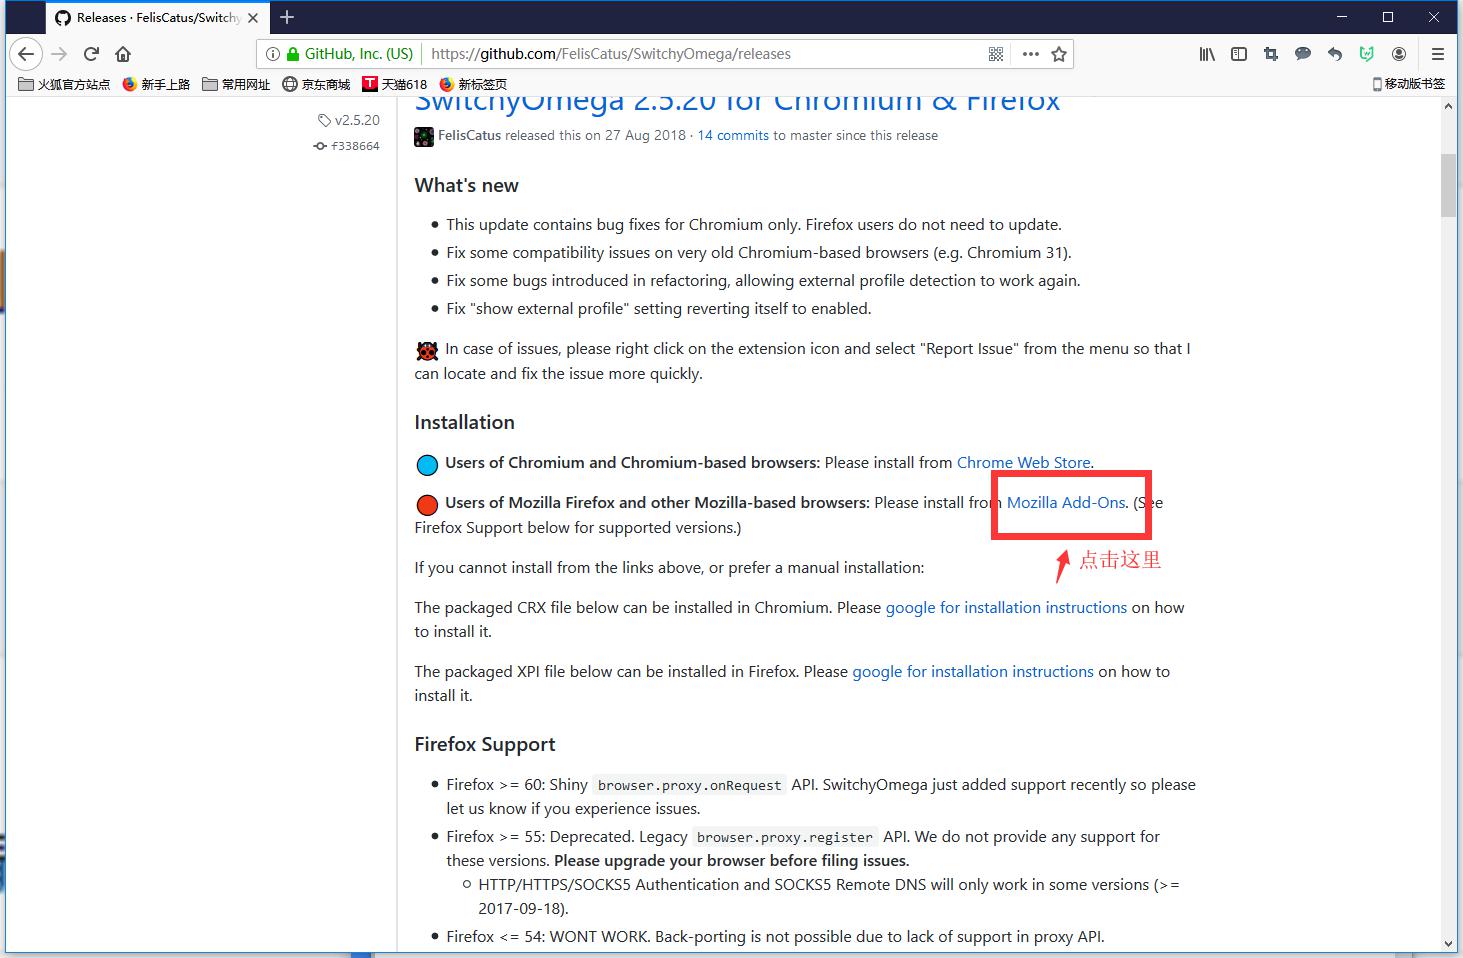
Task: Open the browser home page
Action: point(123,54)
